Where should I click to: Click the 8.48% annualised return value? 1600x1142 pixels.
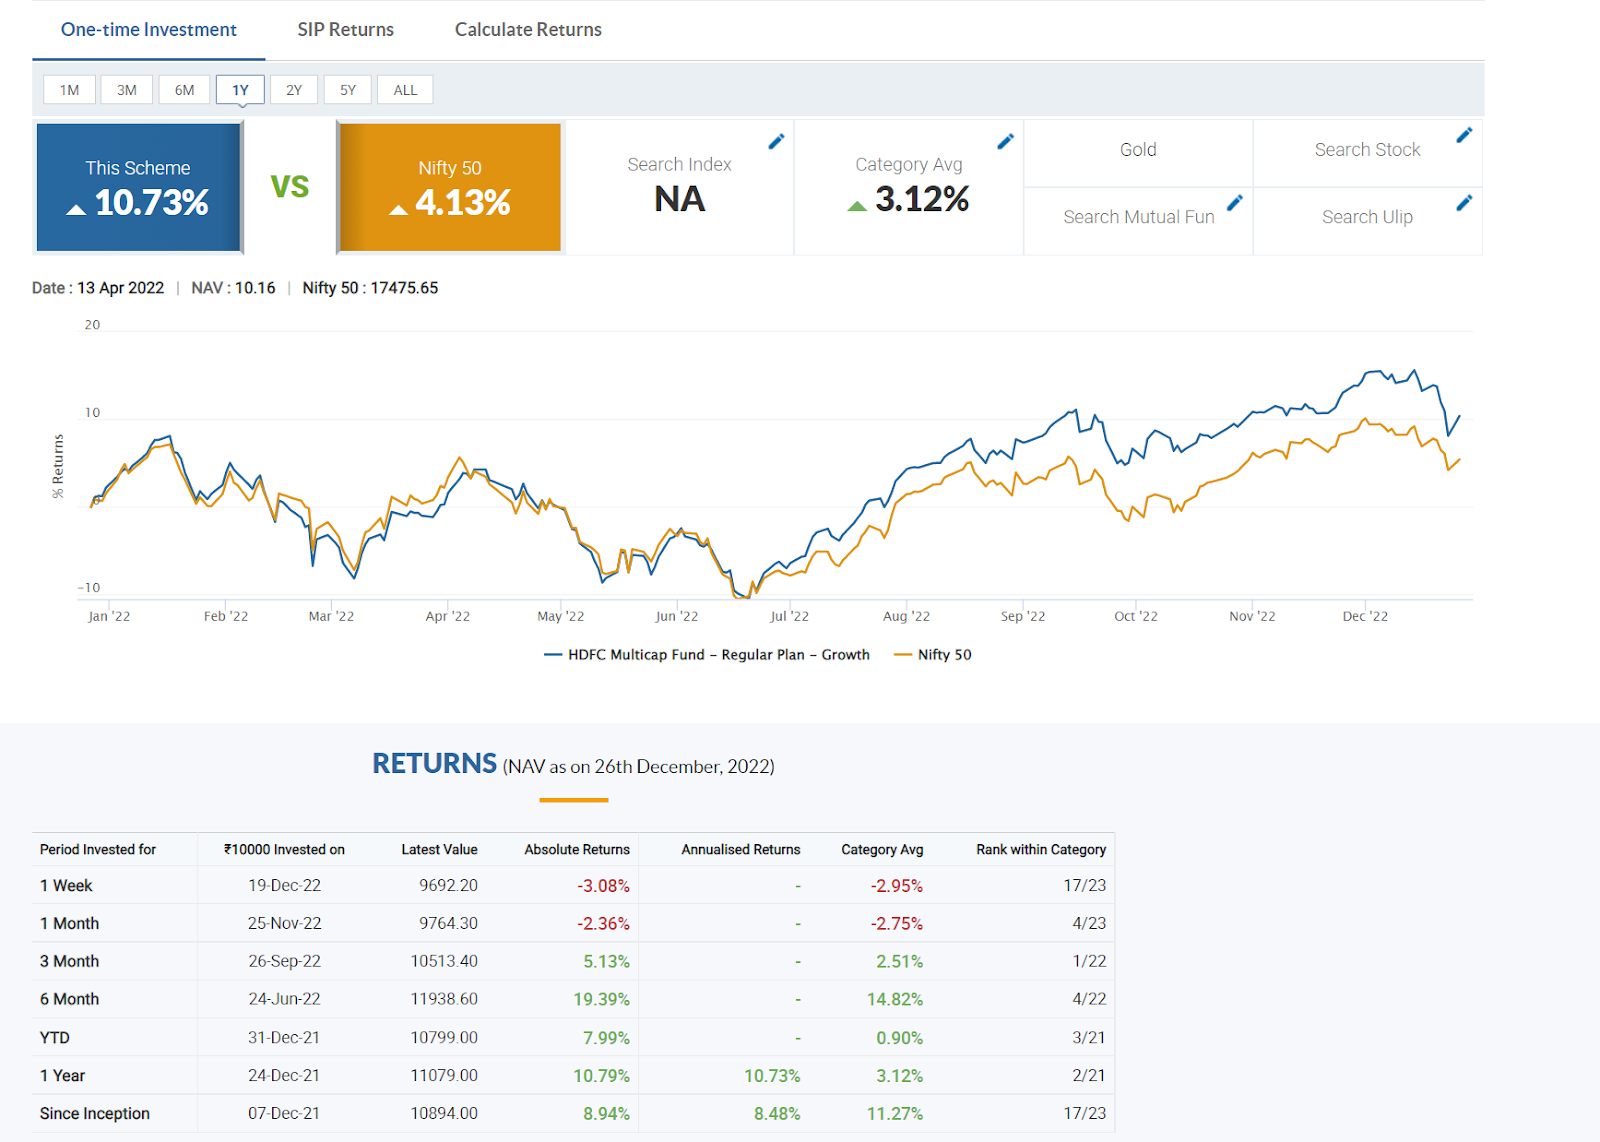[777, 1114]
